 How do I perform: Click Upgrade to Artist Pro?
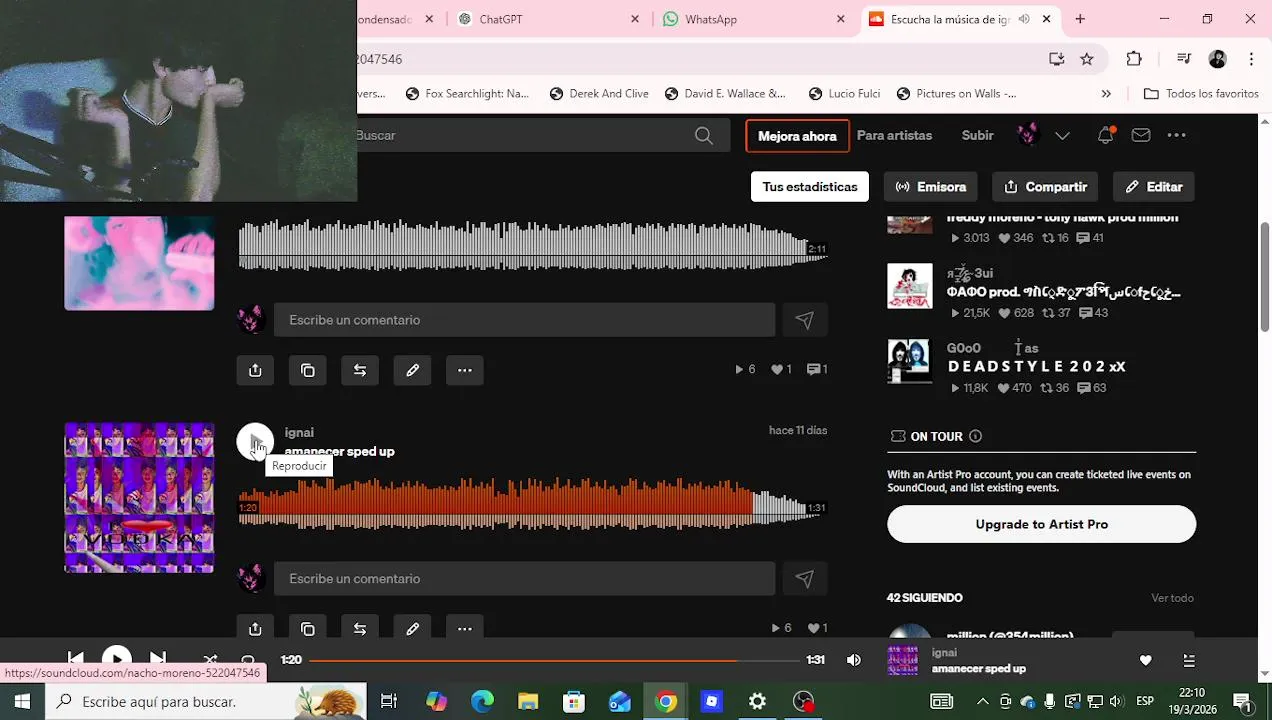click(x=1041, y=524)
